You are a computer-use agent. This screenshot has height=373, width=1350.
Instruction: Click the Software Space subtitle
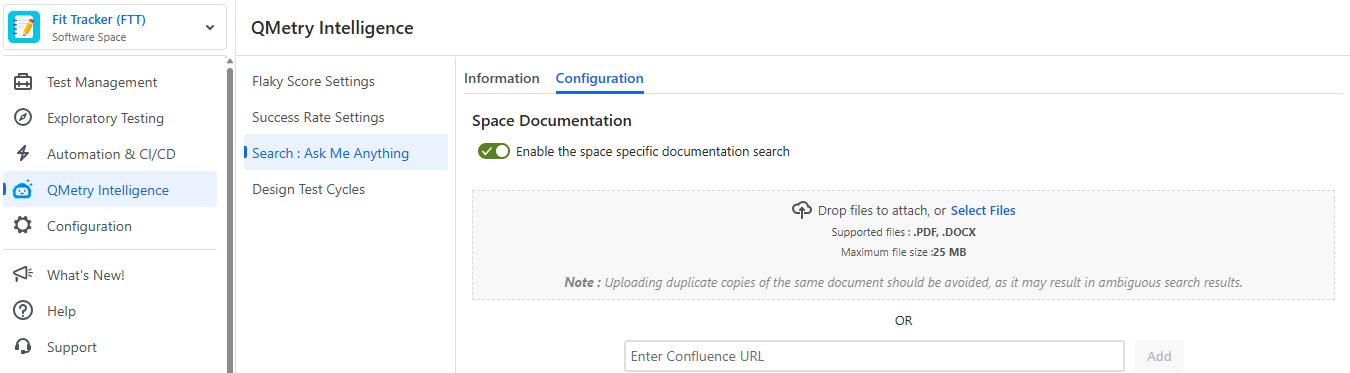[89, 38]
